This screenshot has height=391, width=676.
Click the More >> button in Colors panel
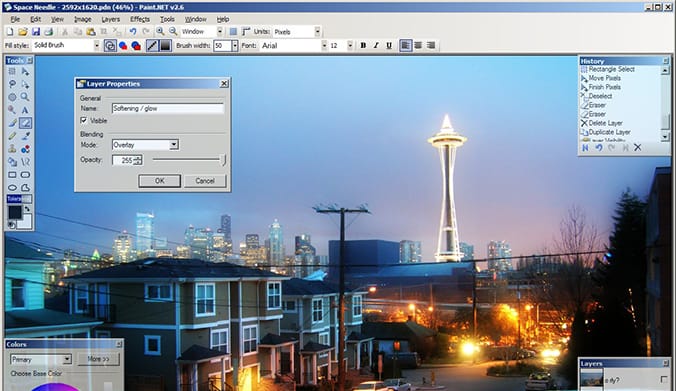tap(98, 359)
